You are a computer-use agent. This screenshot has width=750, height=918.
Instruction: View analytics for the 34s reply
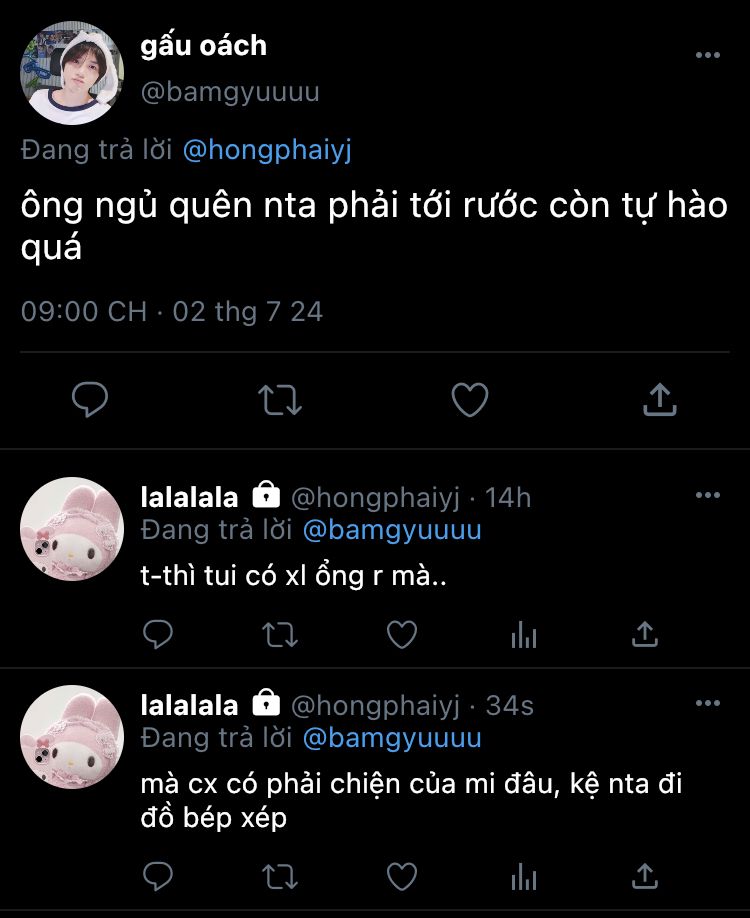coord(524,877)
